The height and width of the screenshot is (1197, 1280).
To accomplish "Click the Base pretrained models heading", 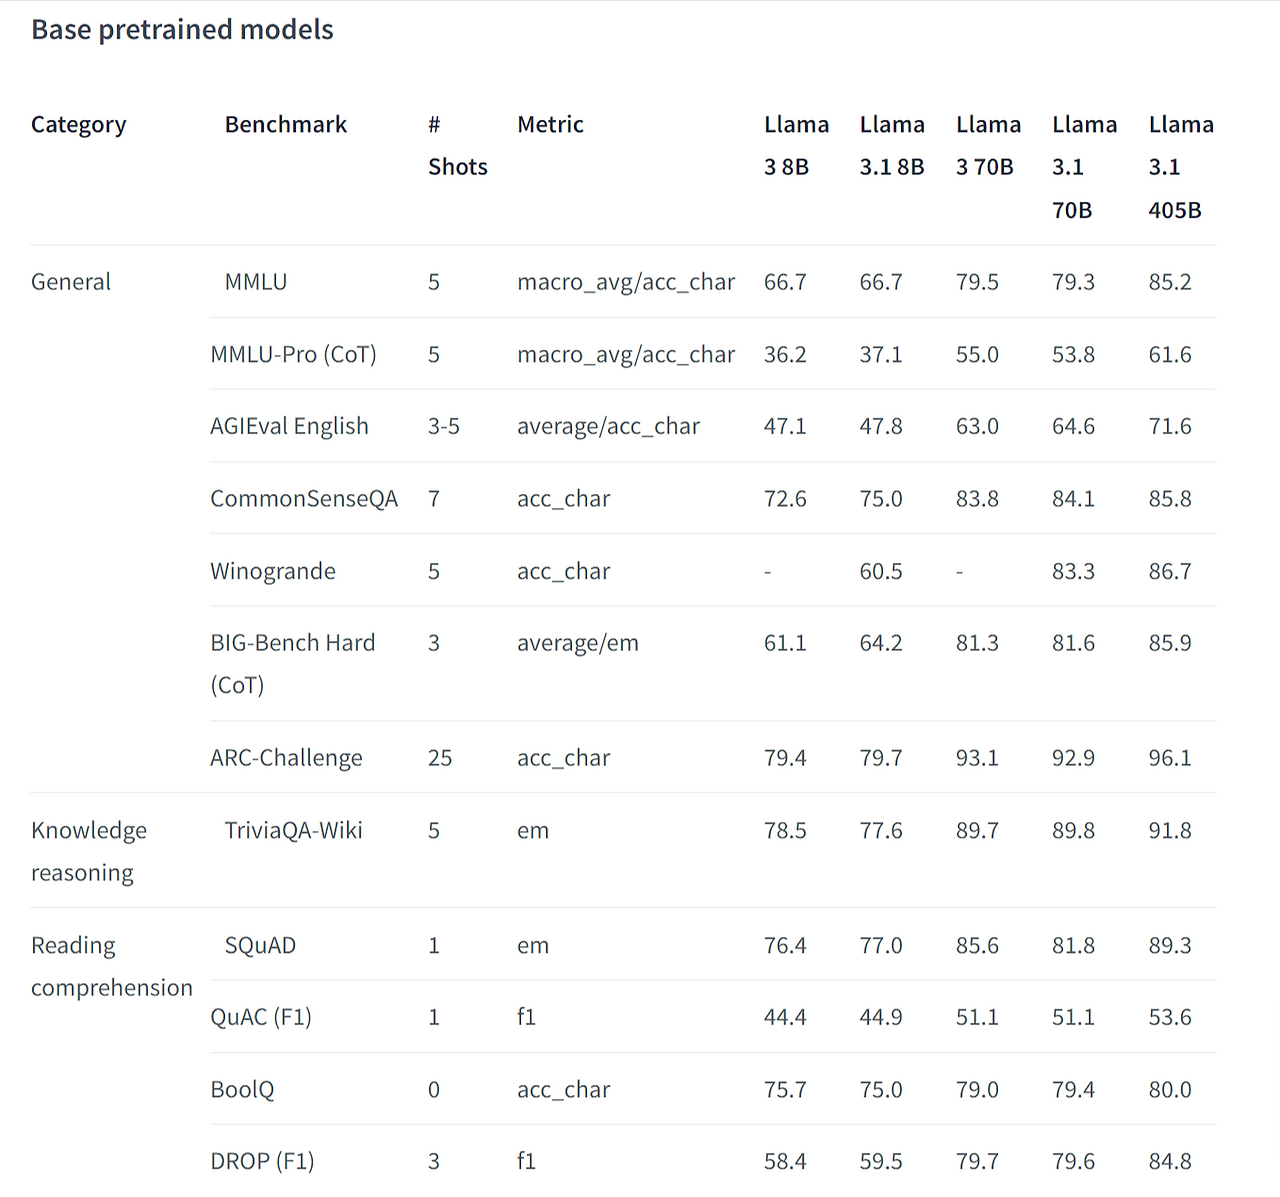I will 182,30.
